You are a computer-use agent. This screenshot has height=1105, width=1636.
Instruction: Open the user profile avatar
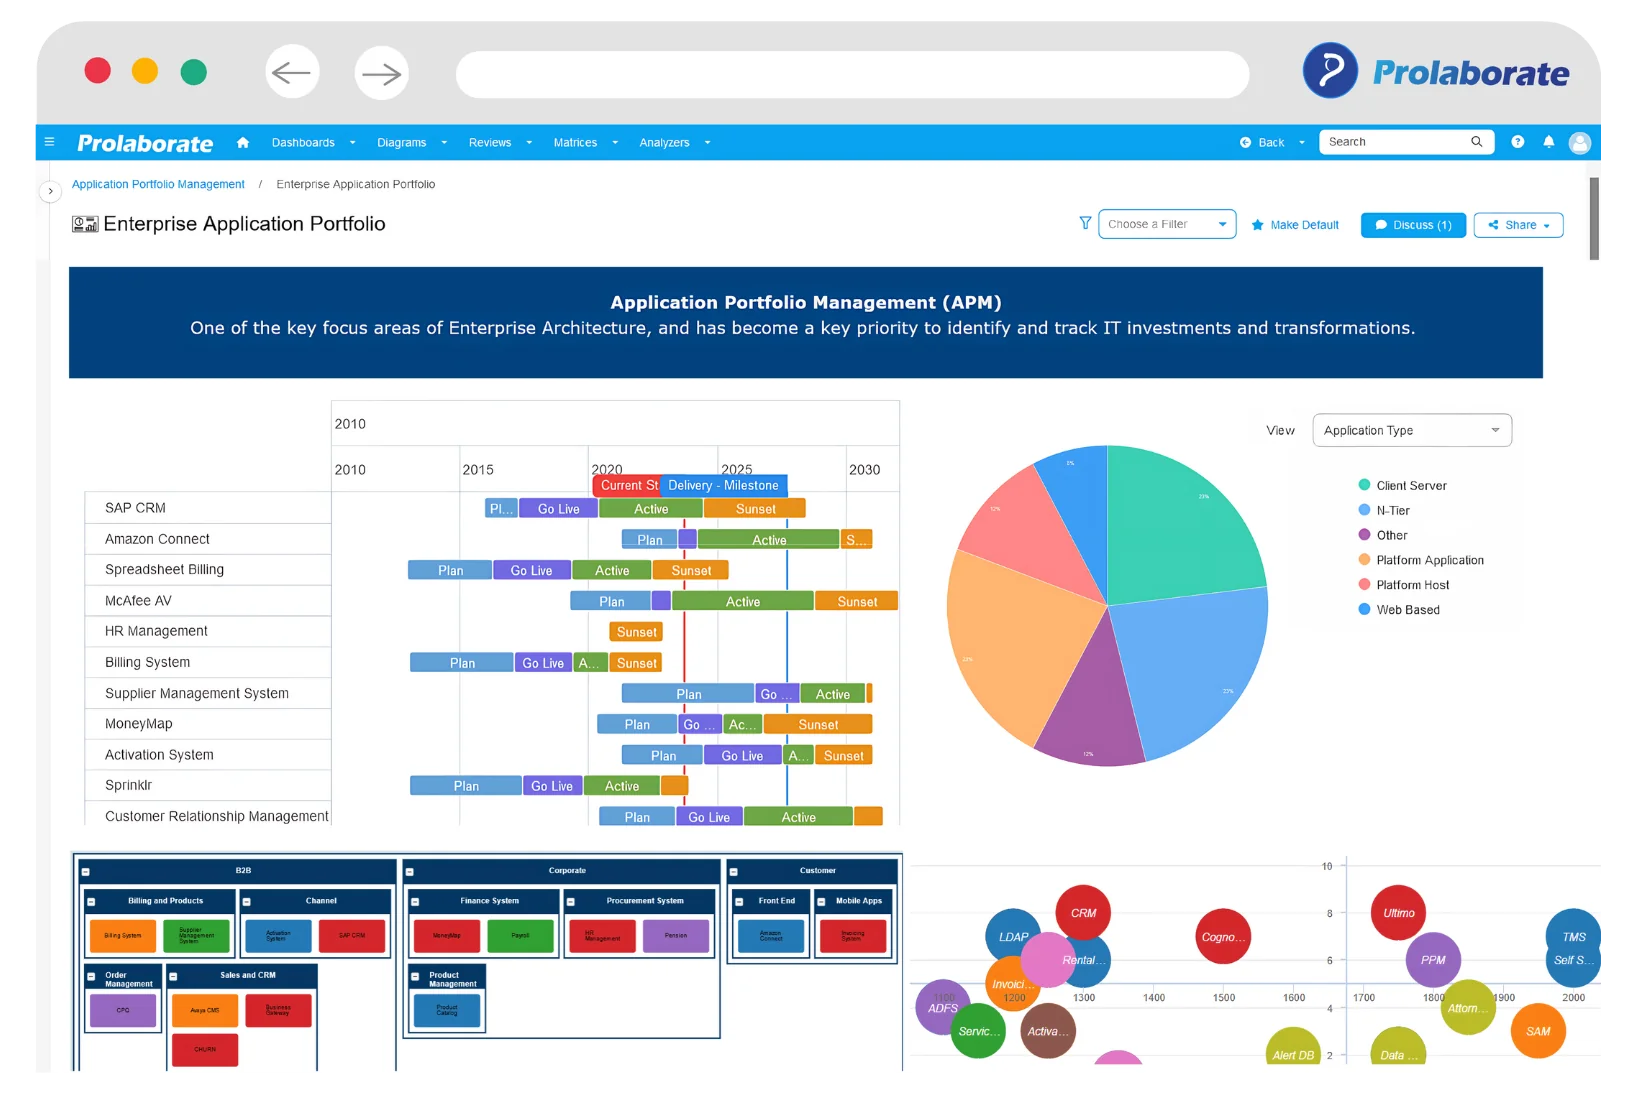point(1580,143)
